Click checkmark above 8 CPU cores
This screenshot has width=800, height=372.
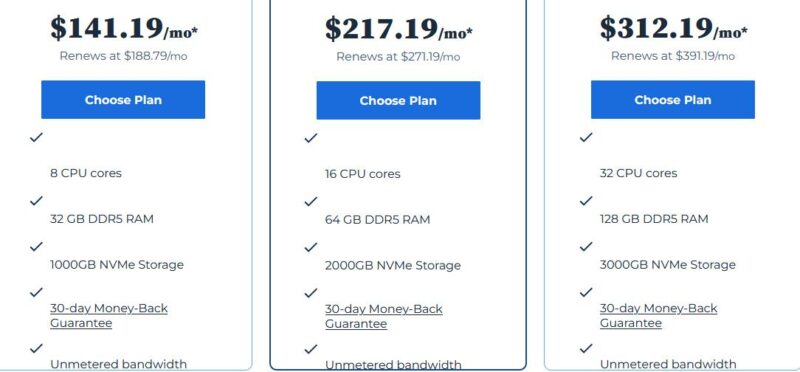36,137
